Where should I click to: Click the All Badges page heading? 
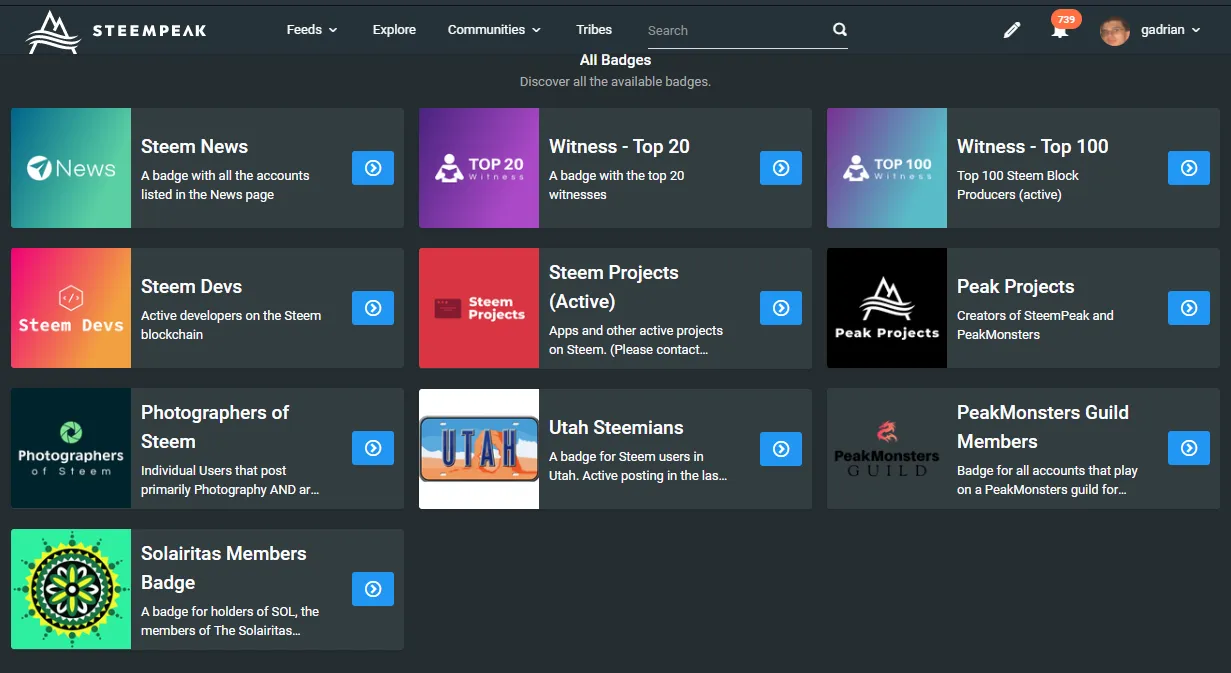point(615,60)
